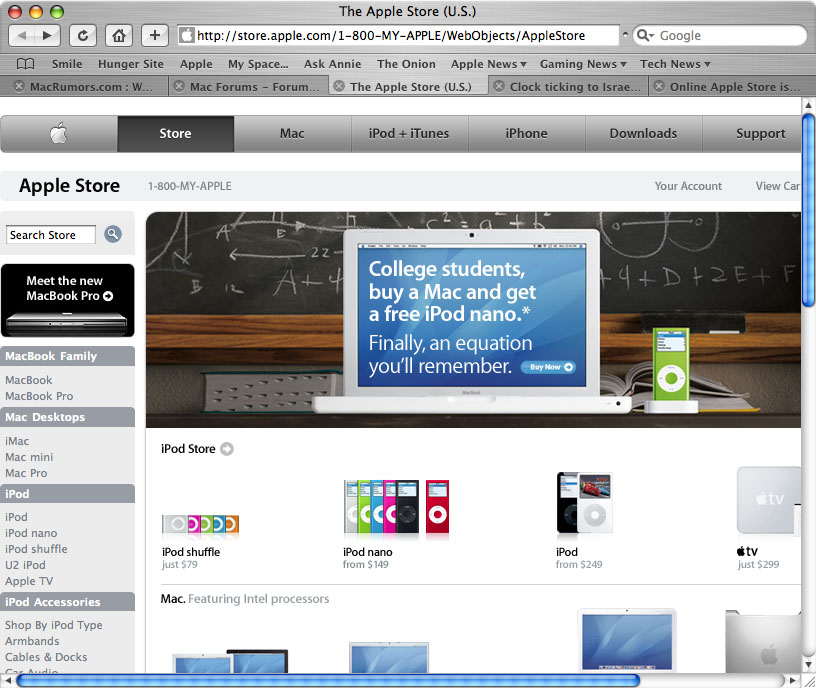Show all bookmarks book icon

tap(26, 64)
